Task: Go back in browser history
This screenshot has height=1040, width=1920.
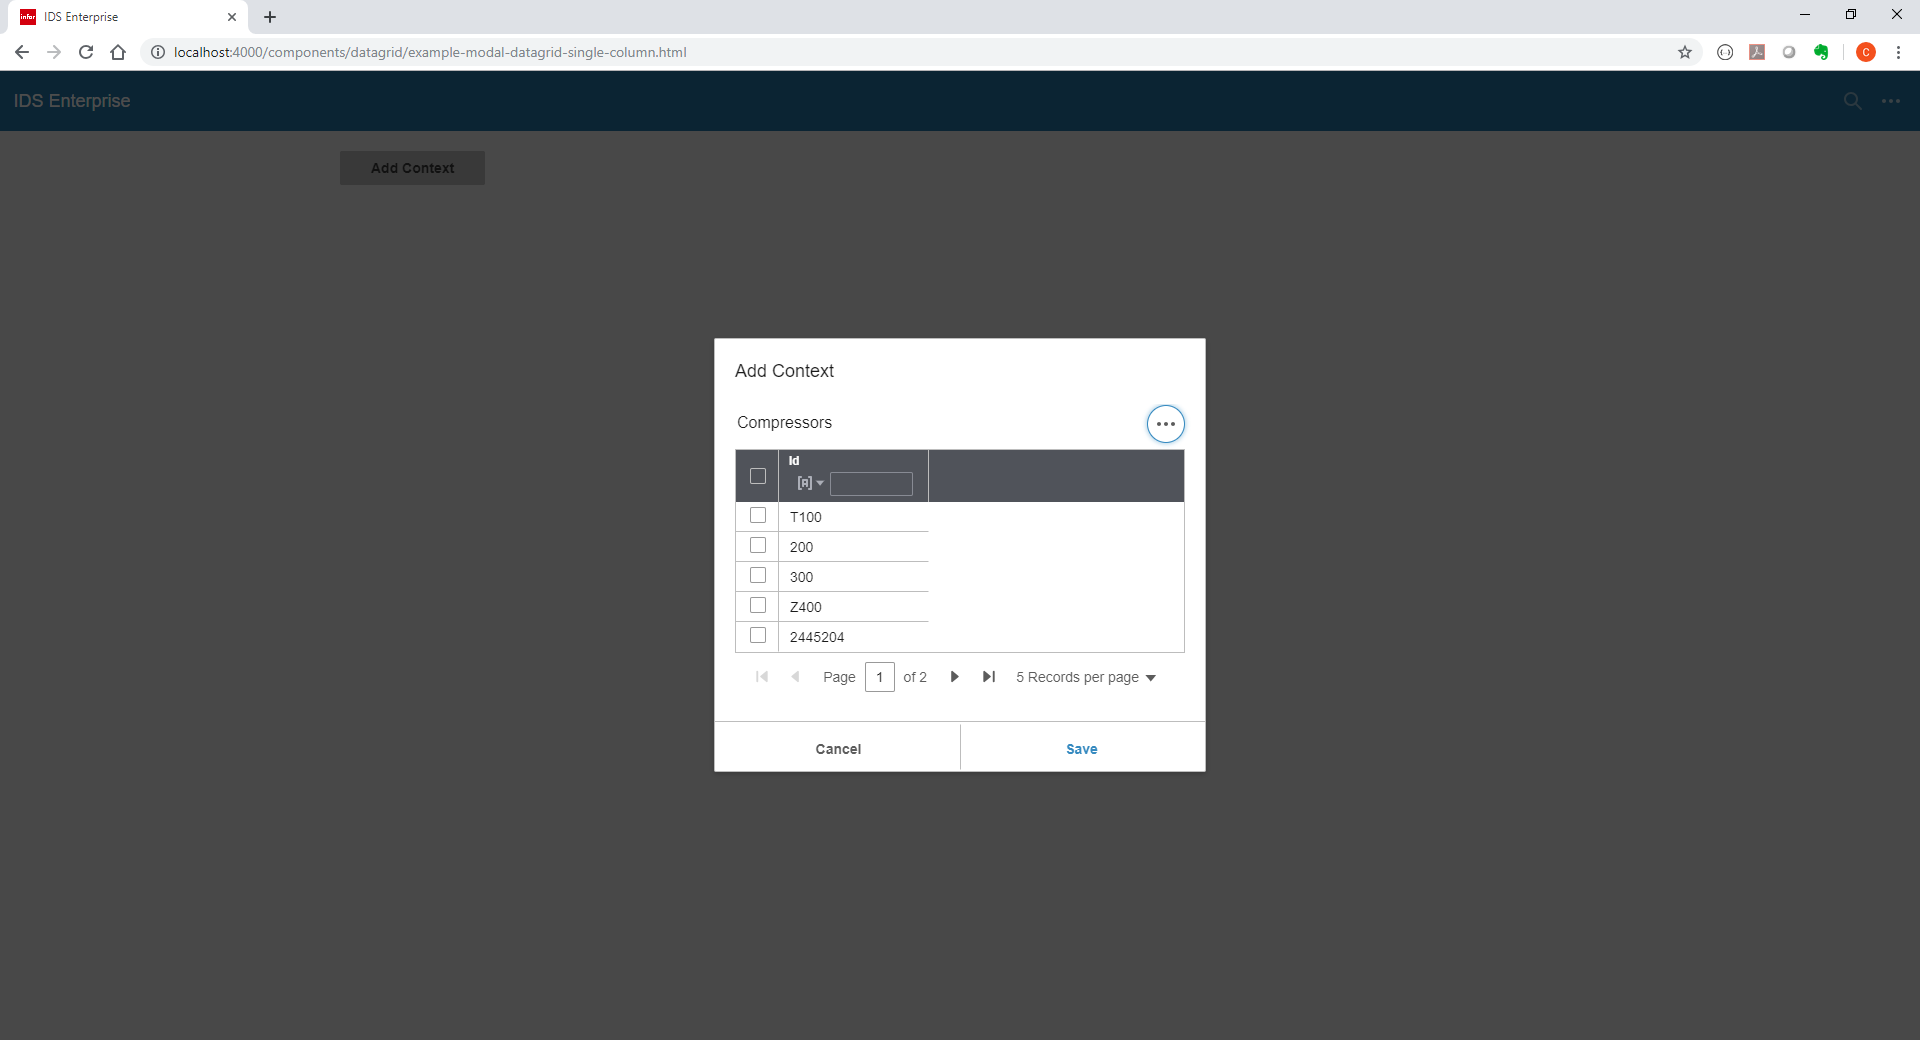Action: (22, 52)
